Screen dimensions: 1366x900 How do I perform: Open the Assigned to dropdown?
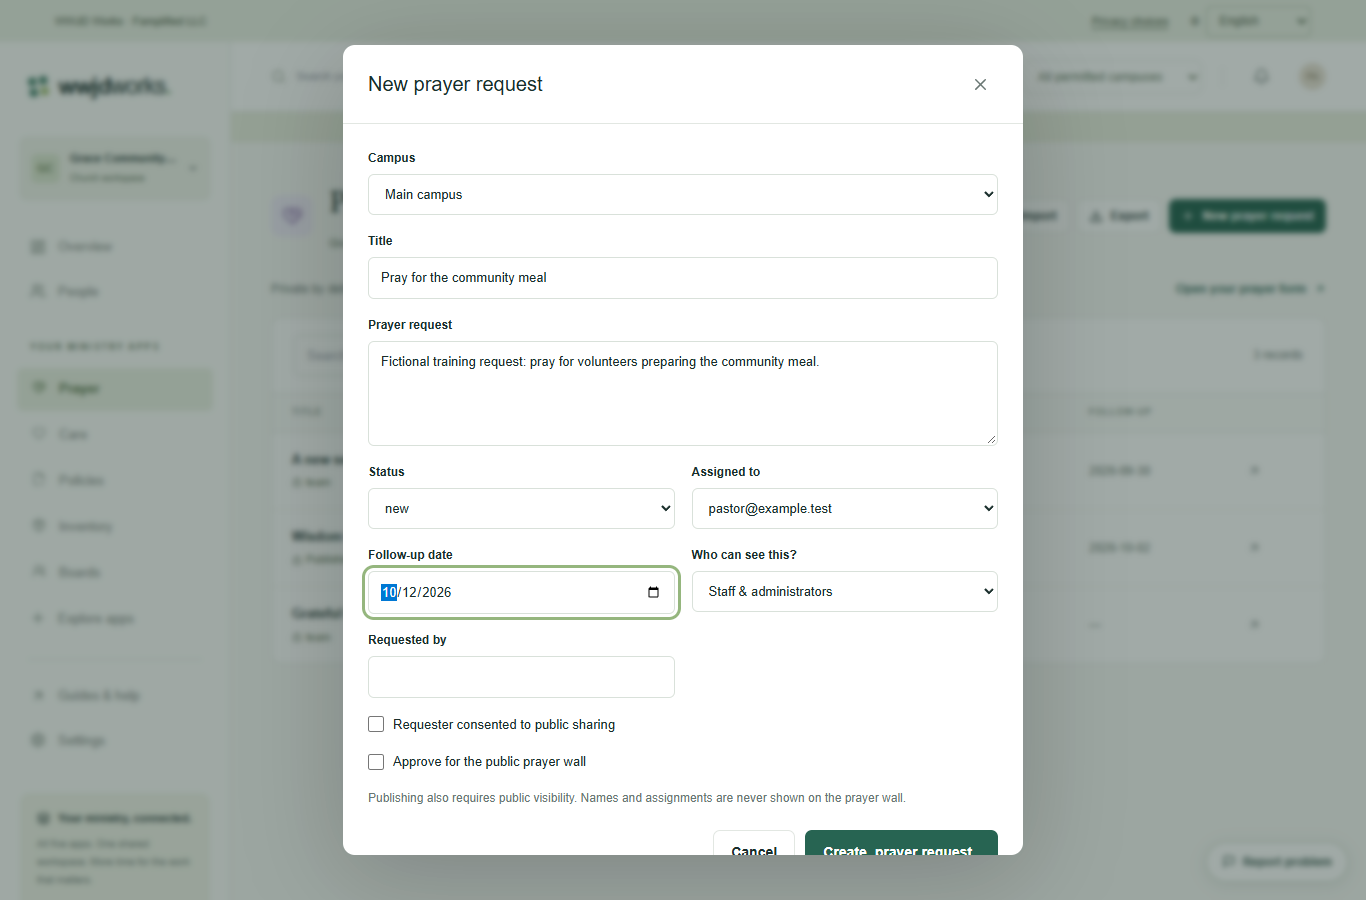point(845,509)
